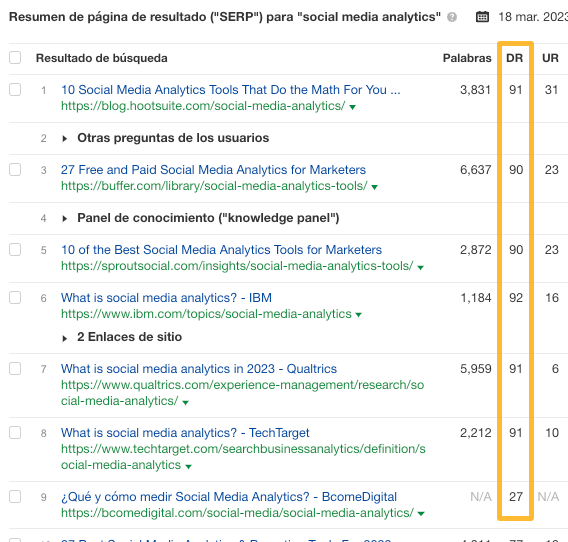Click the 'Resultado de búsqueda' column header
Image resolution: width=568 pixels, height=542 pixels.
point(101,58)
